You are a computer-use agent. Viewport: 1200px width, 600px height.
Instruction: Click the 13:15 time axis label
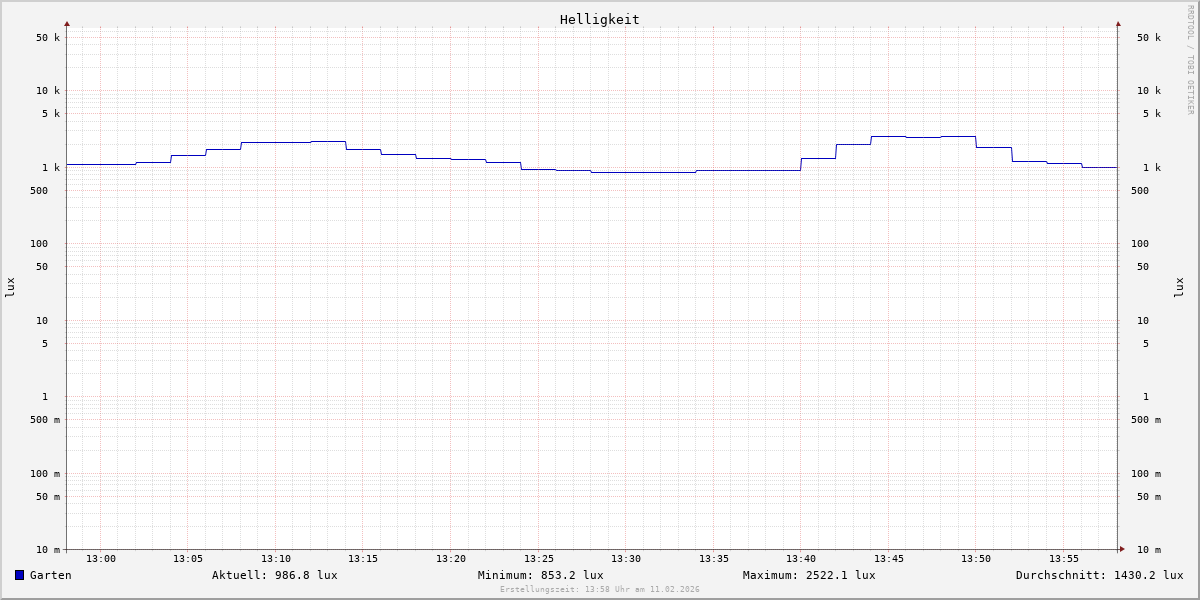click(x=363, y=559)
